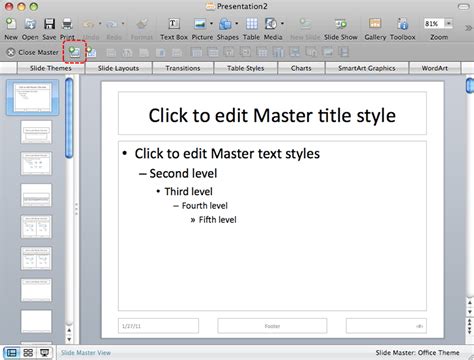Screen dimensions: 474x360
Task: Select the blank layout thumbnail
Action: pyautogui.click(x=36, y=321)
